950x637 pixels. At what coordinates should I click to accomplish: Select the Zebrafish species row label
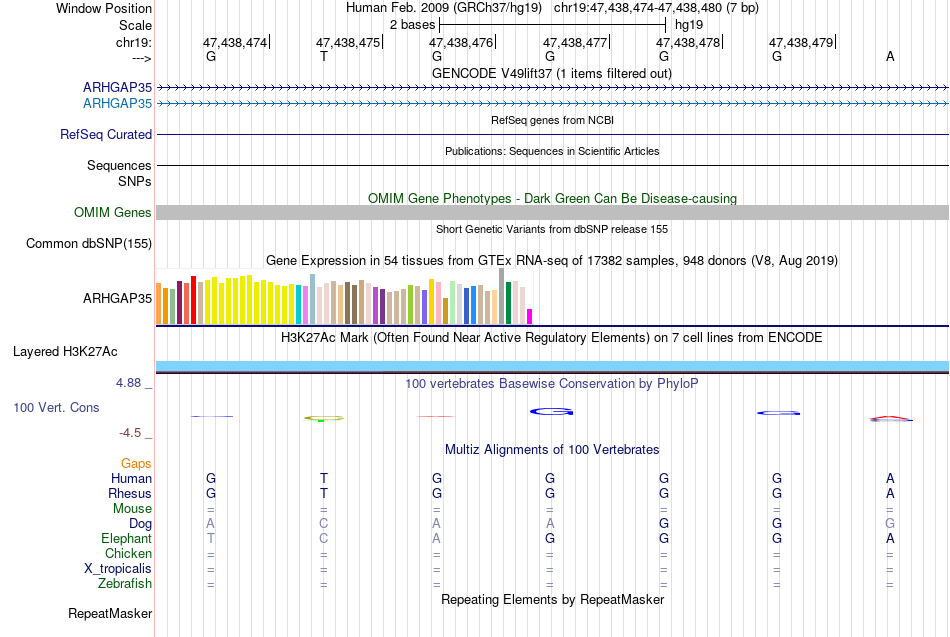point(125,584)
